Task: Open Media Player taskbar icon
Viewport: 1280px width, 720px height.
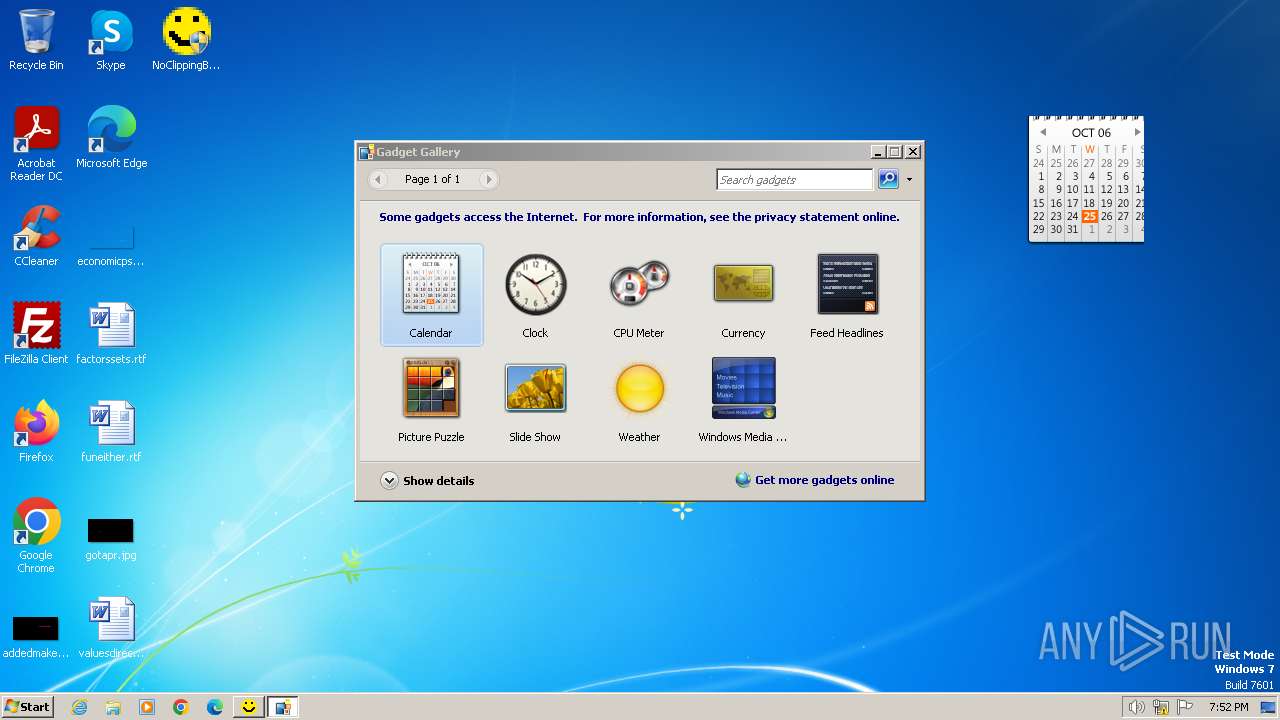Action: pos(147,707)
